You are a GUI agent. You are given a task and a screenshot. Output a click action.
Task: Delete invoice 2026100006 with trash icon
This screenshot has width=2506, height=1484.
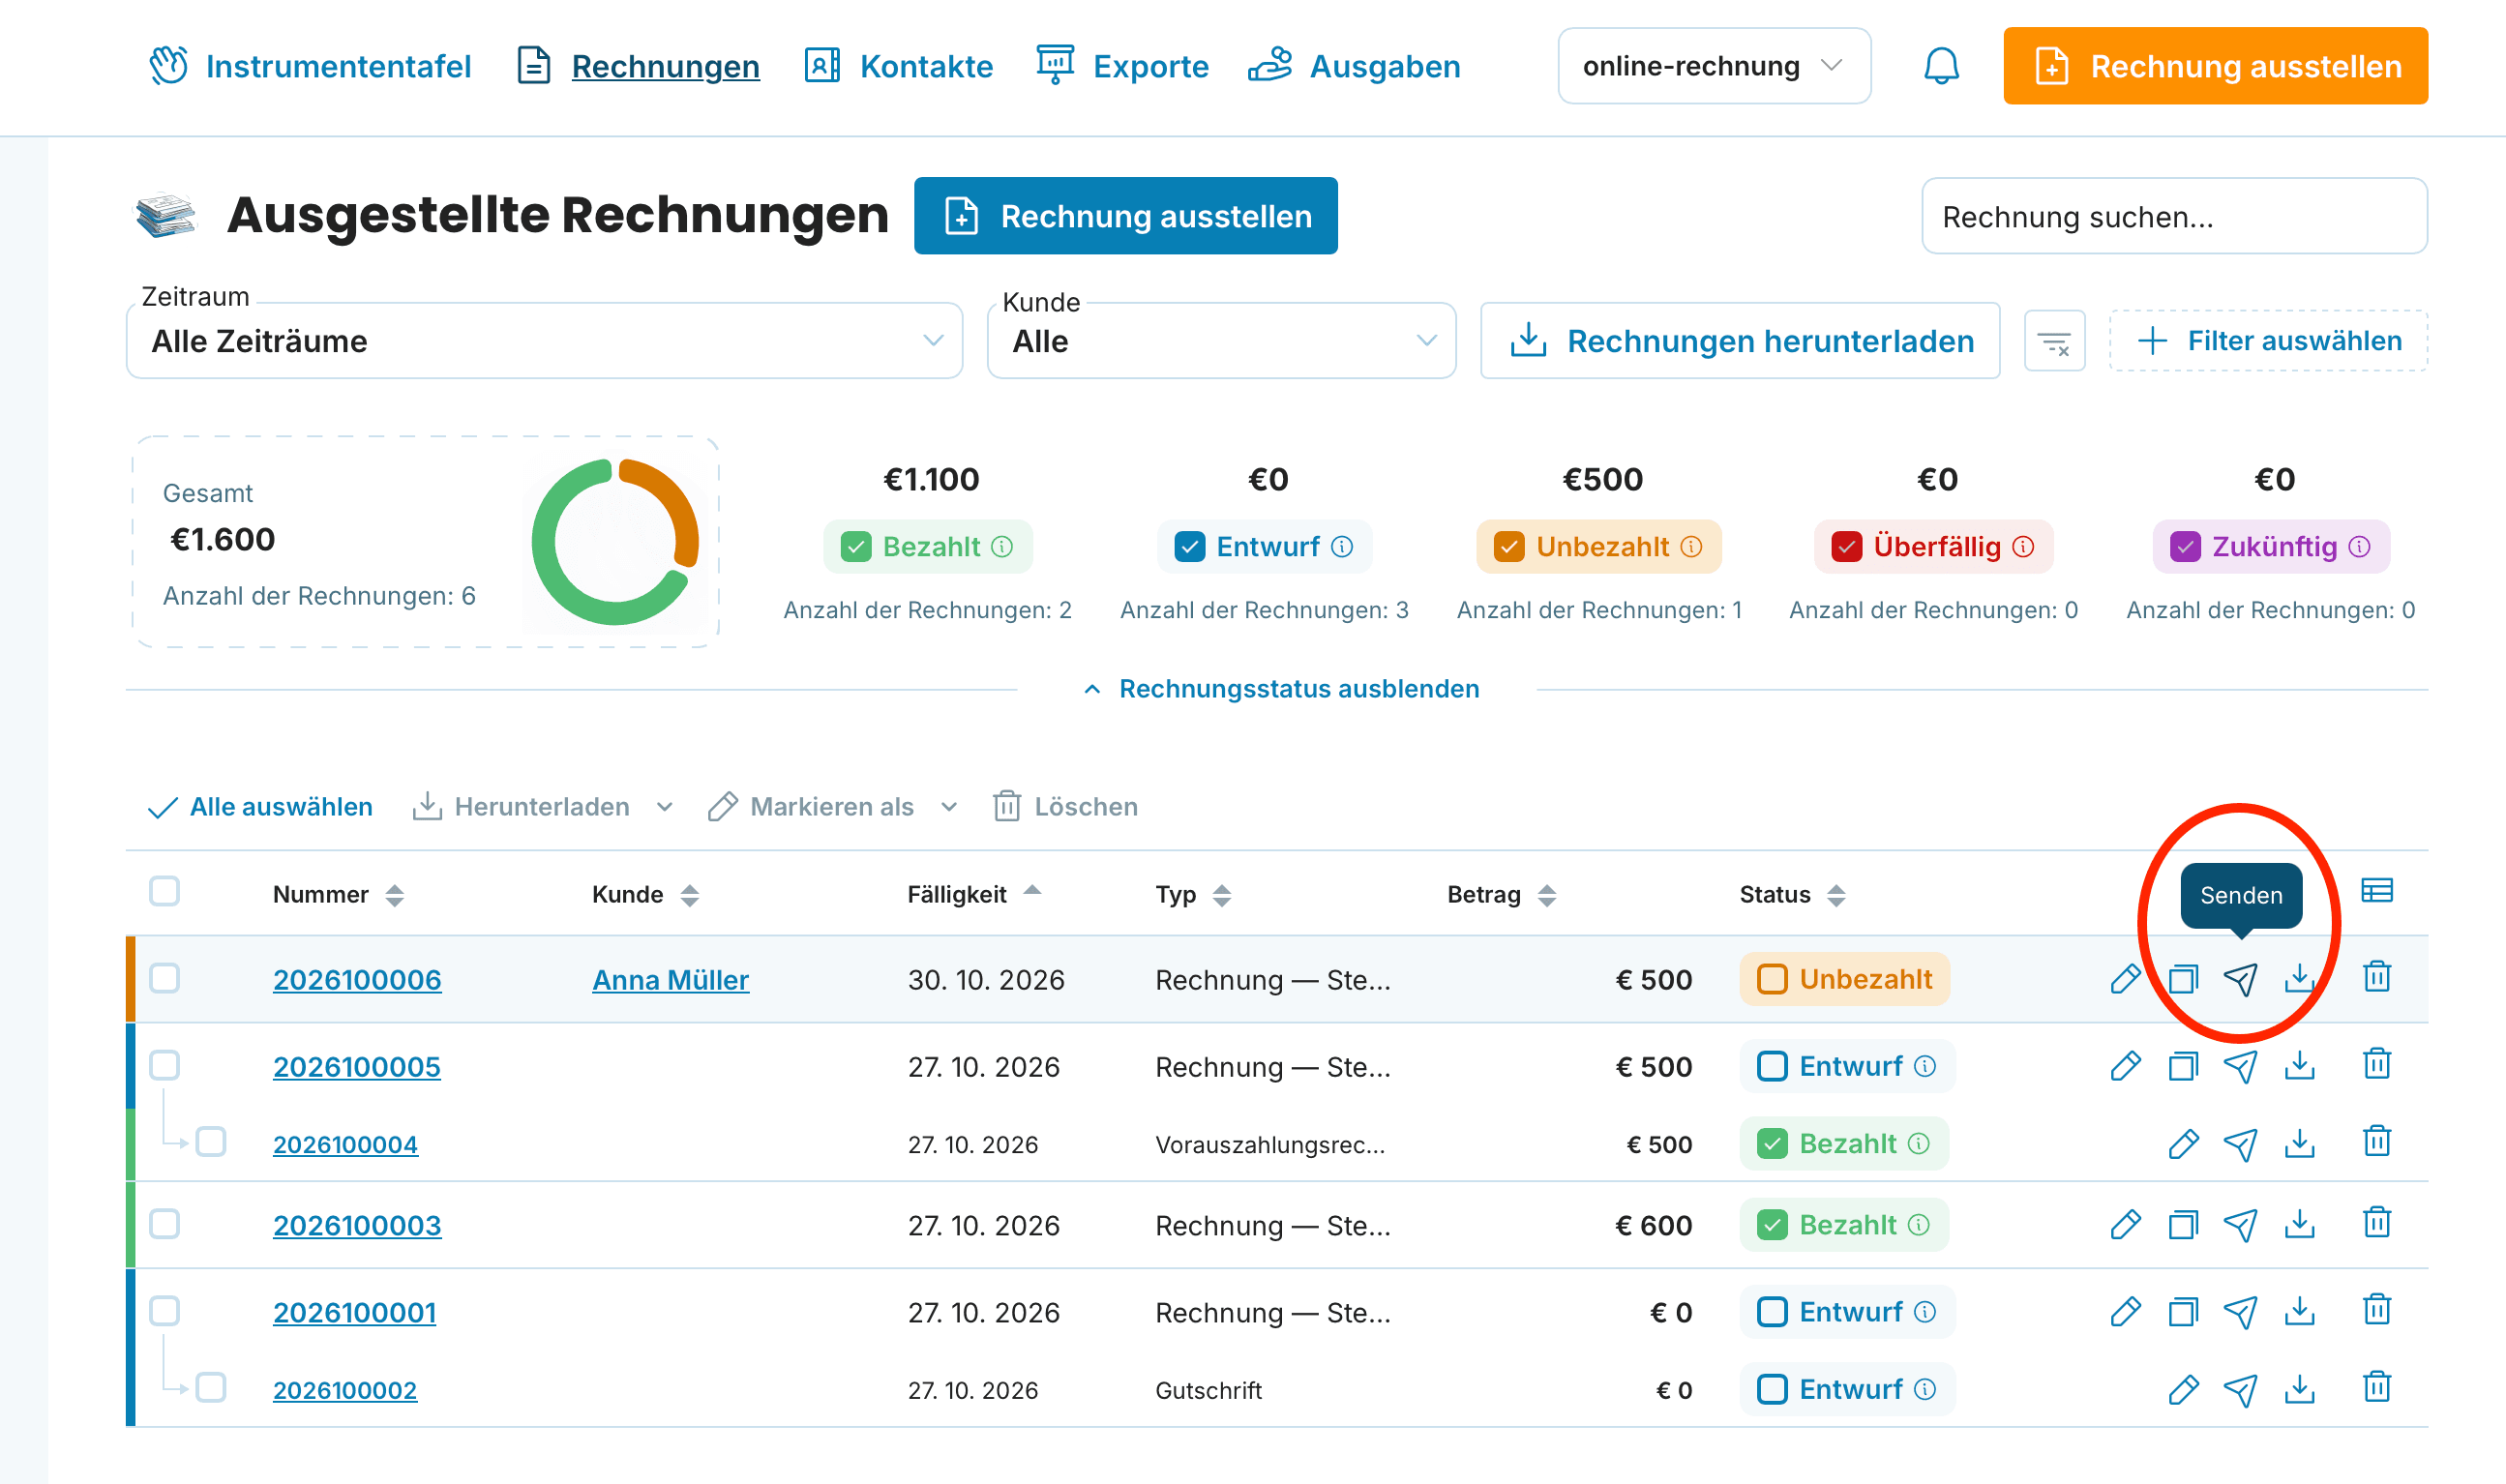(2376, 977)
